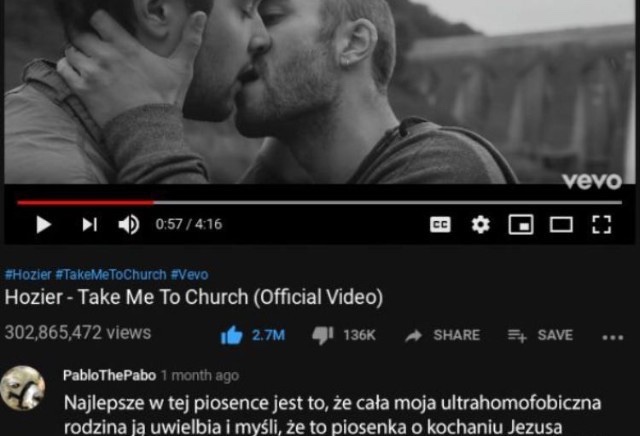
Task: Open the player settings gear
Action: click(x=480, y=225)
